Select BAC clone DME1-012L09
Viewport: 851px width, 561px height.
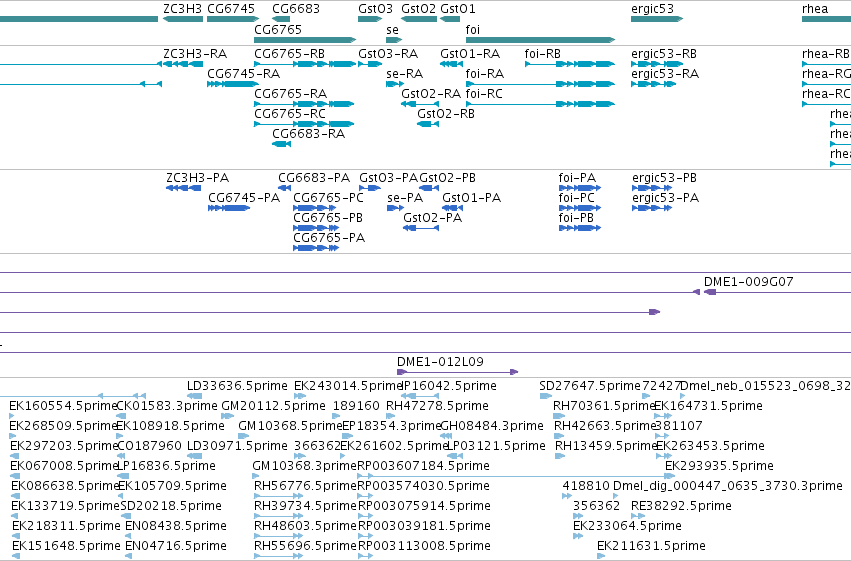(x=458, y=372)
